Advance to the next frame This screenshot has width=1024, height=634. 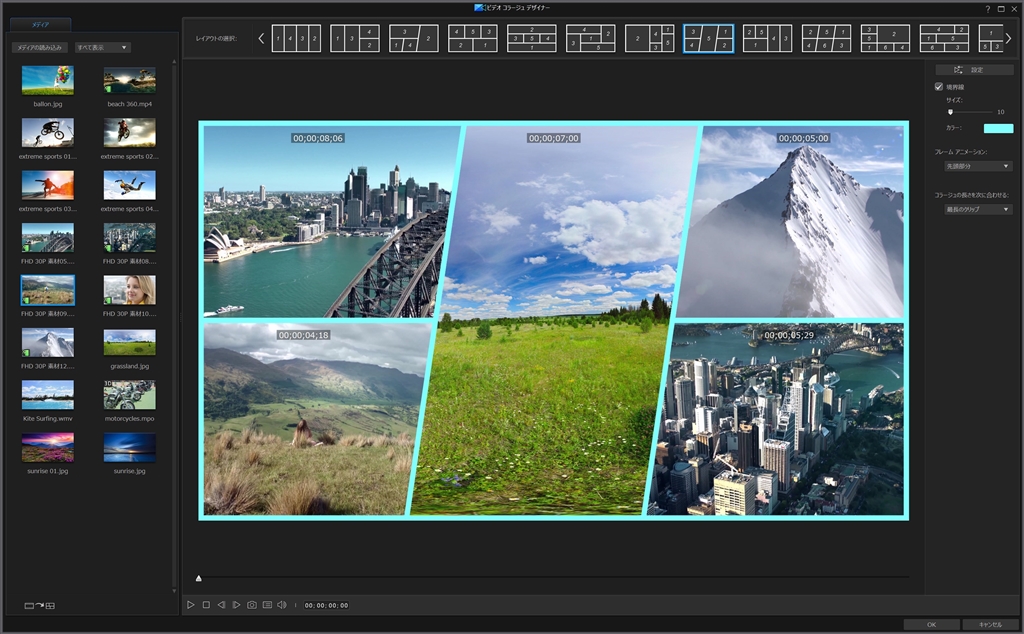236,605
